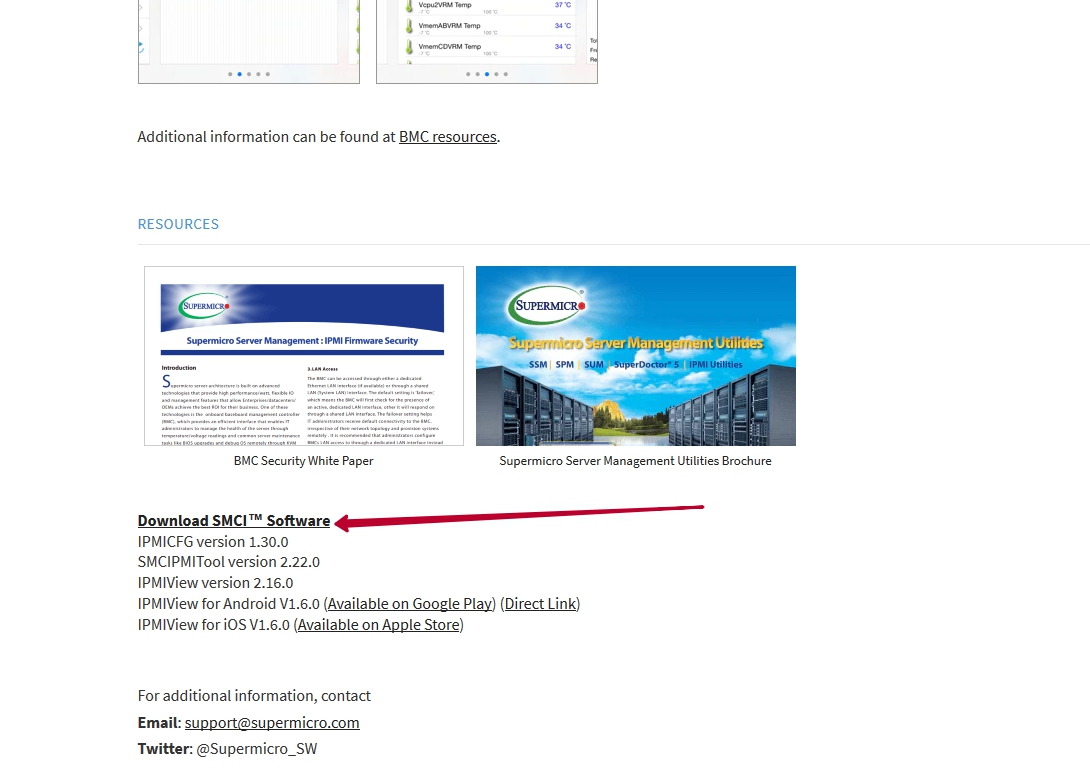Select last dot of the temperature sensor carousel
1090x776 pixels.
click(506, 74)
